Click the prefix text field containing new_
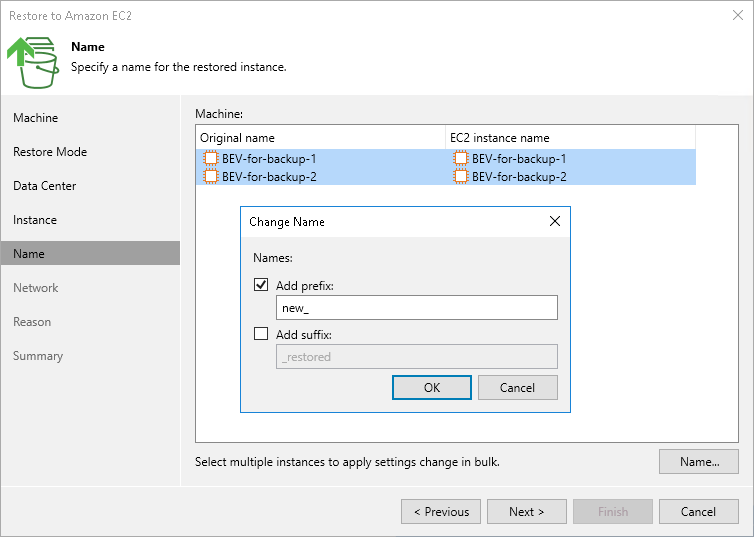 point(416,308)
